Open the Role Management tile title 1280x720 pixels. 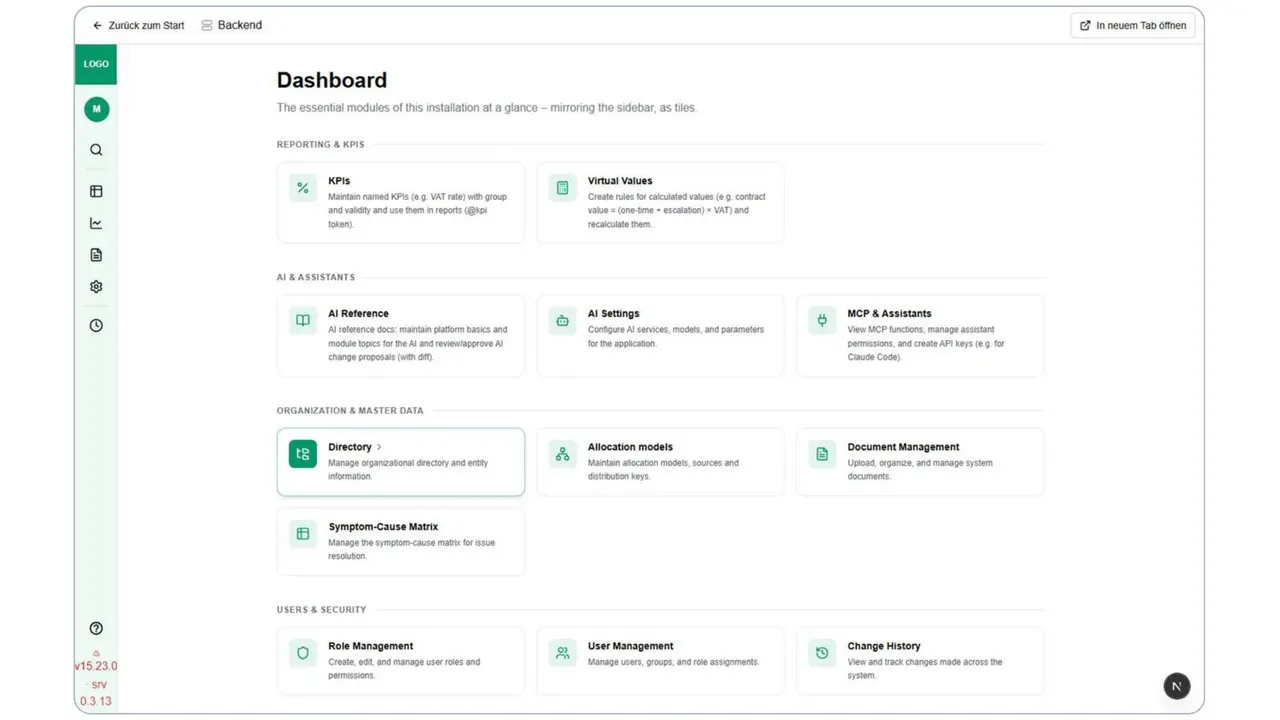point(370,646)
